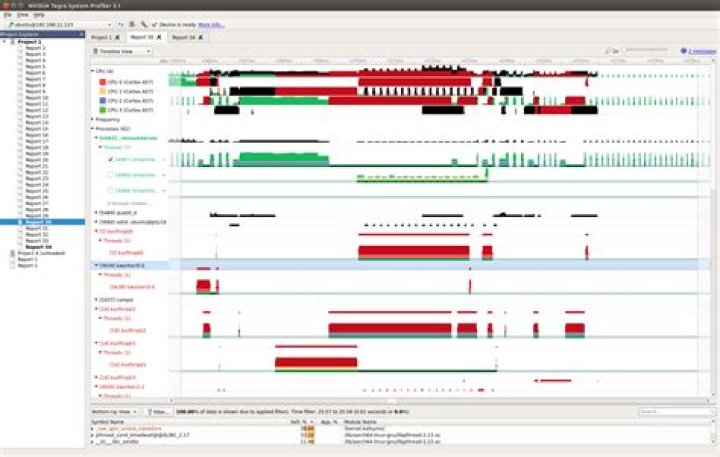The height and width of the screenshot is (457, 720).
Task: Open the 2 messages link
Action: (x=702, y=51)
